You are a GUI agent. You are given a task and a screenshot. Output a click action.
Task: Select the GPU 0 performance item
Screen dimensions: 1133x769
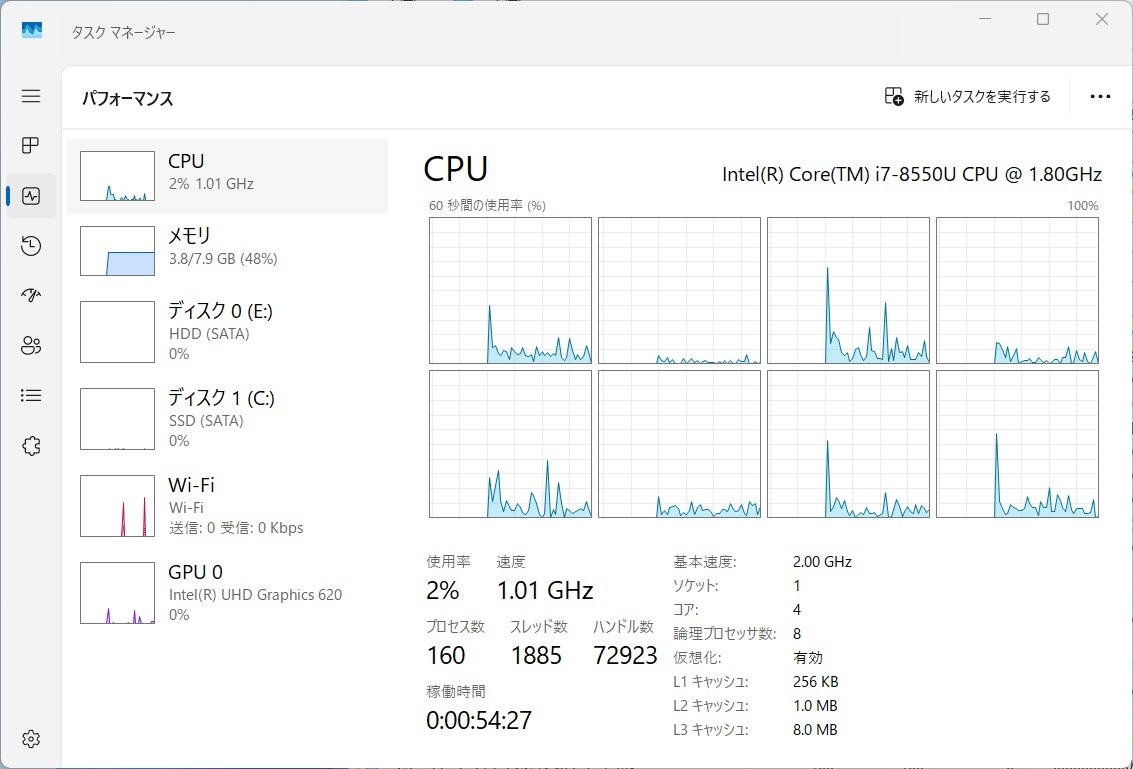tap(227, 593)
